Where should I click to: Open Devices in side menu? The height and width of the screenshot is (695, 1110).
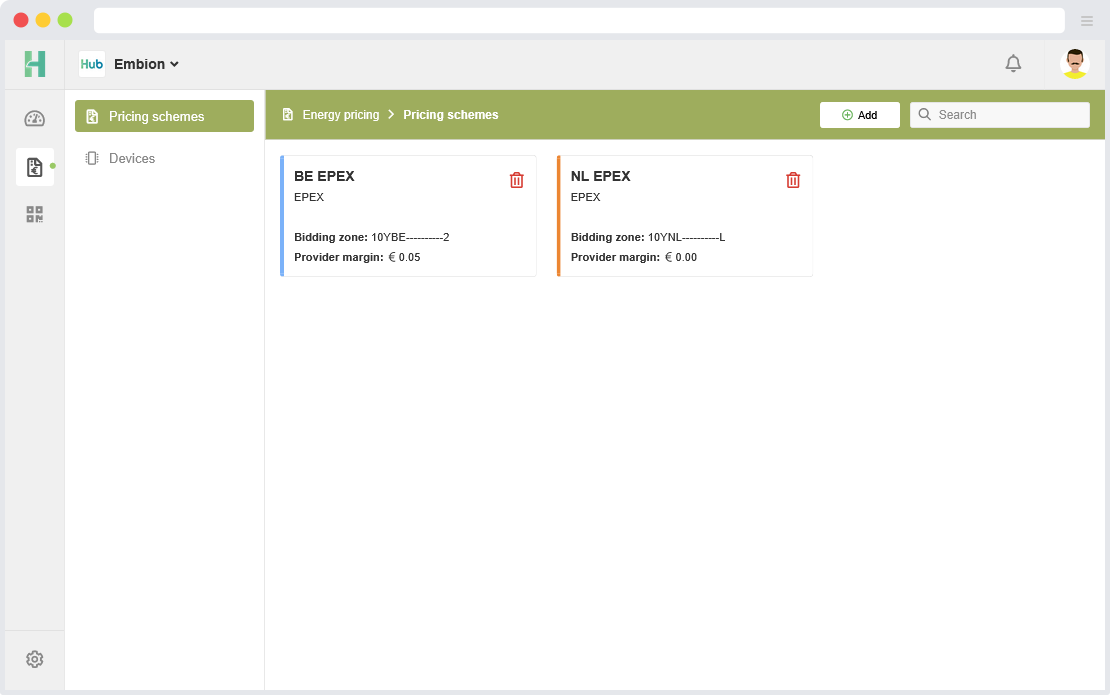coord(132,158)
